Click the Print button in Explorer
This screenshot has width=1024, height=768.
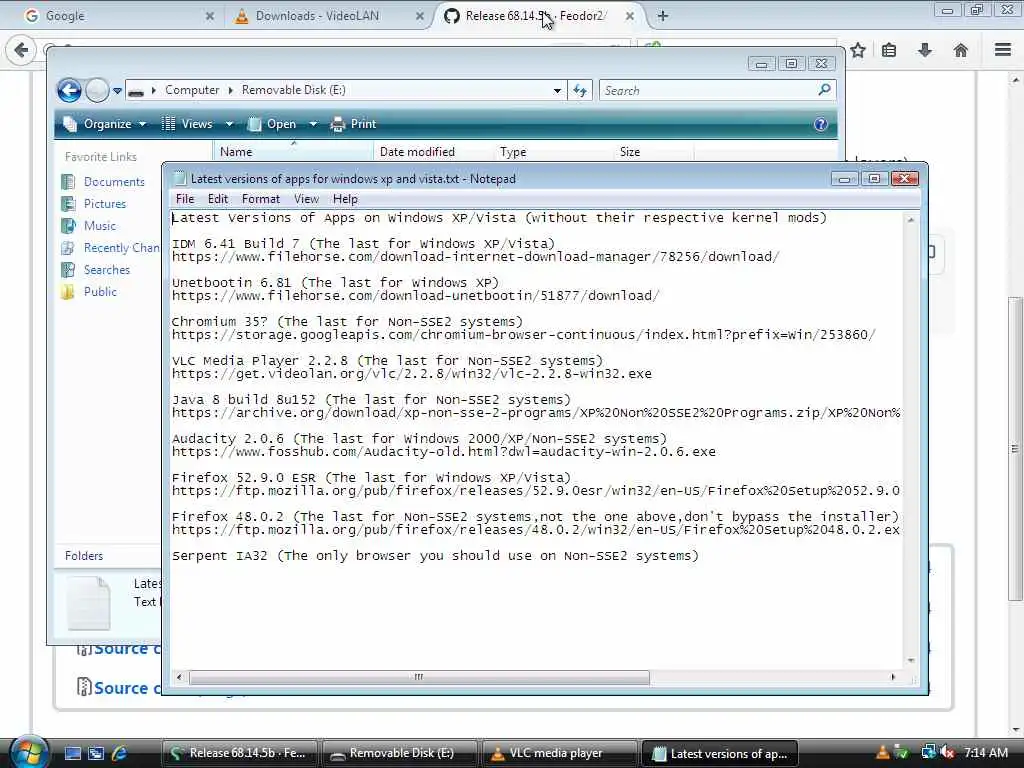[353, 124]
